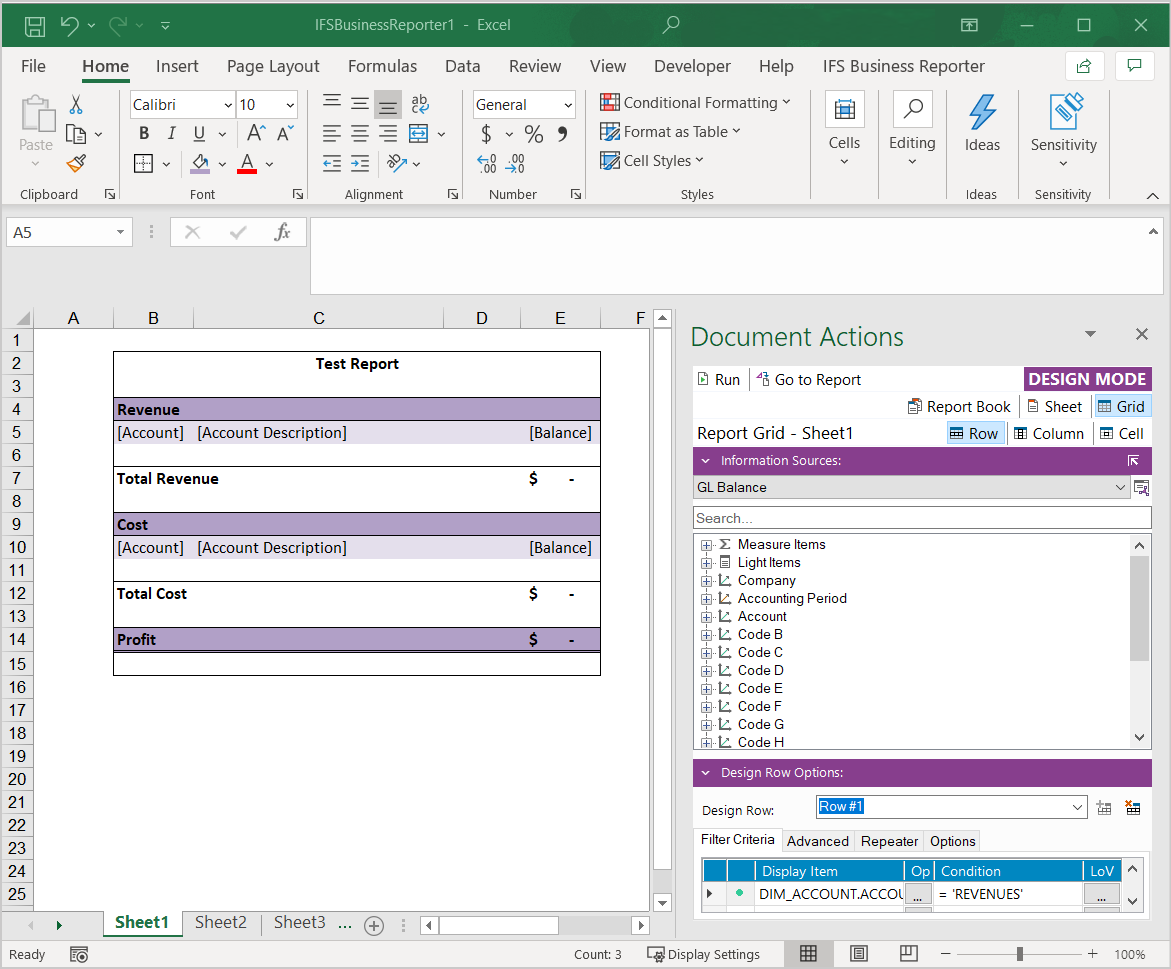1171x969 pixels.
Task: Apply Bold formatting to selection
Action: pyautogui.click(x=144, y=134)
